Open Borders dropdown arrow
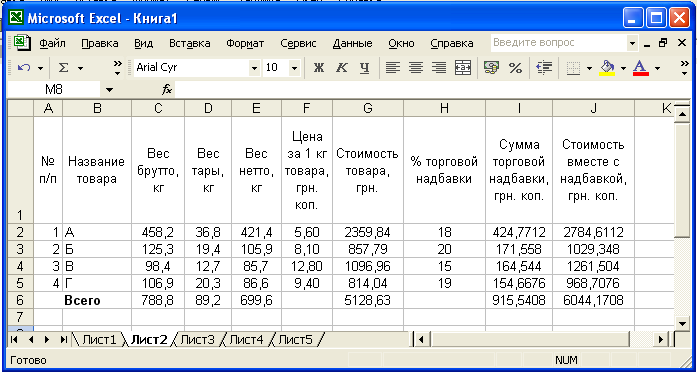The height and width of the screenshot is (372, 697). tap(589, 69)
